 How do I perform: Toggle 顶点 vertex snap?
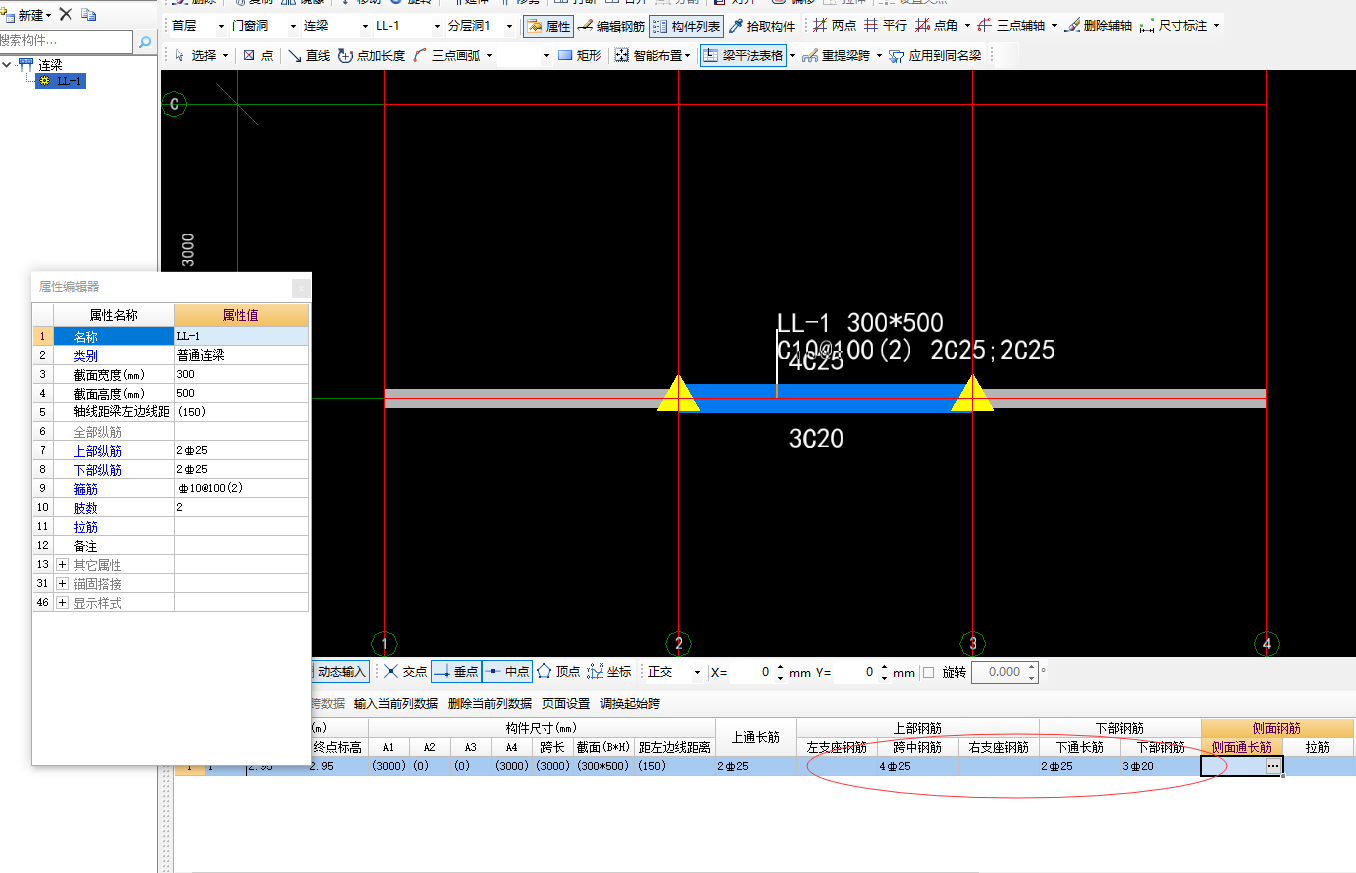point(558,672)
